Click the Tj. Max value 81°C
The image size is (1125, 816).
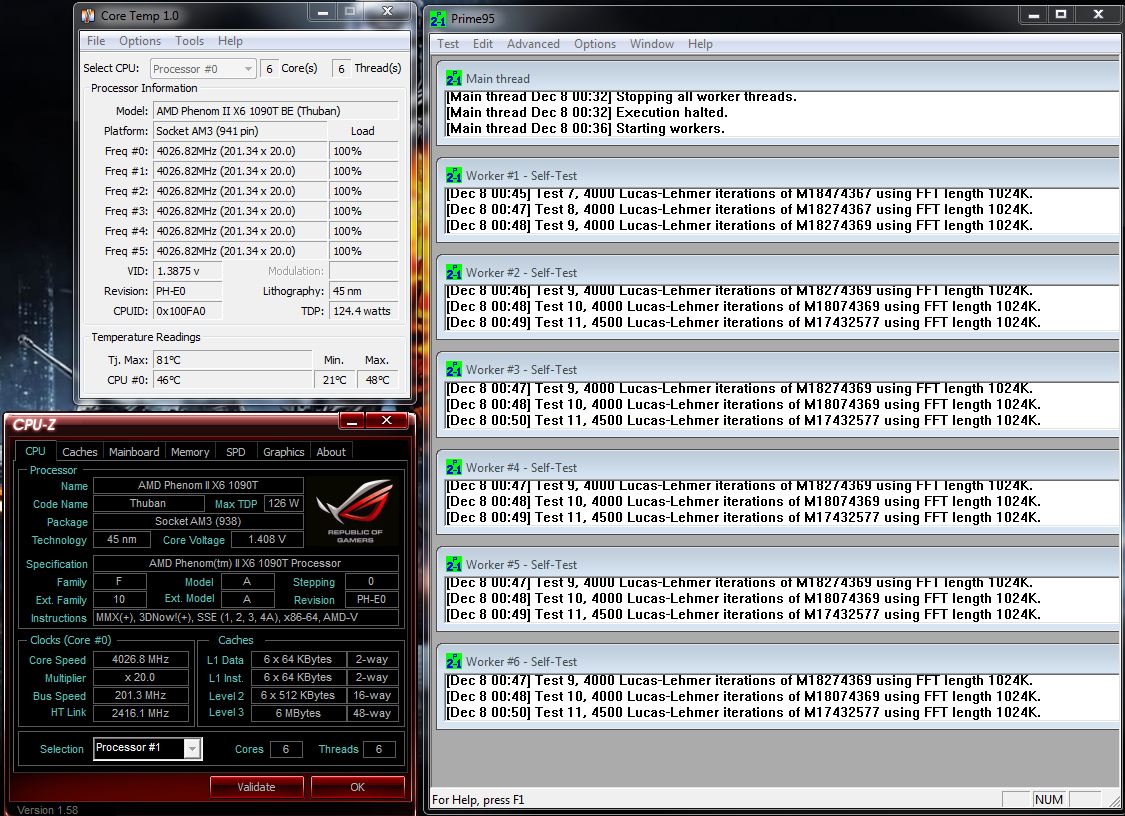[232, 360]
